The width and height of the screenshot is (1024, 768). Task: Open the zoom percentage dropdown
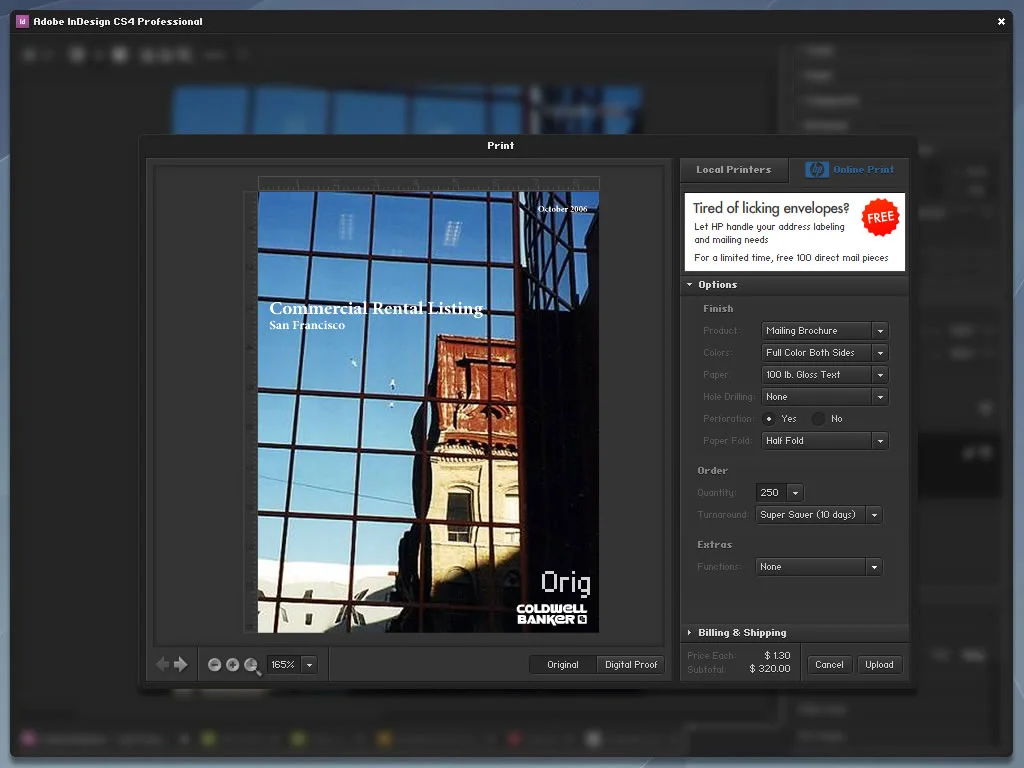[310, 665]
